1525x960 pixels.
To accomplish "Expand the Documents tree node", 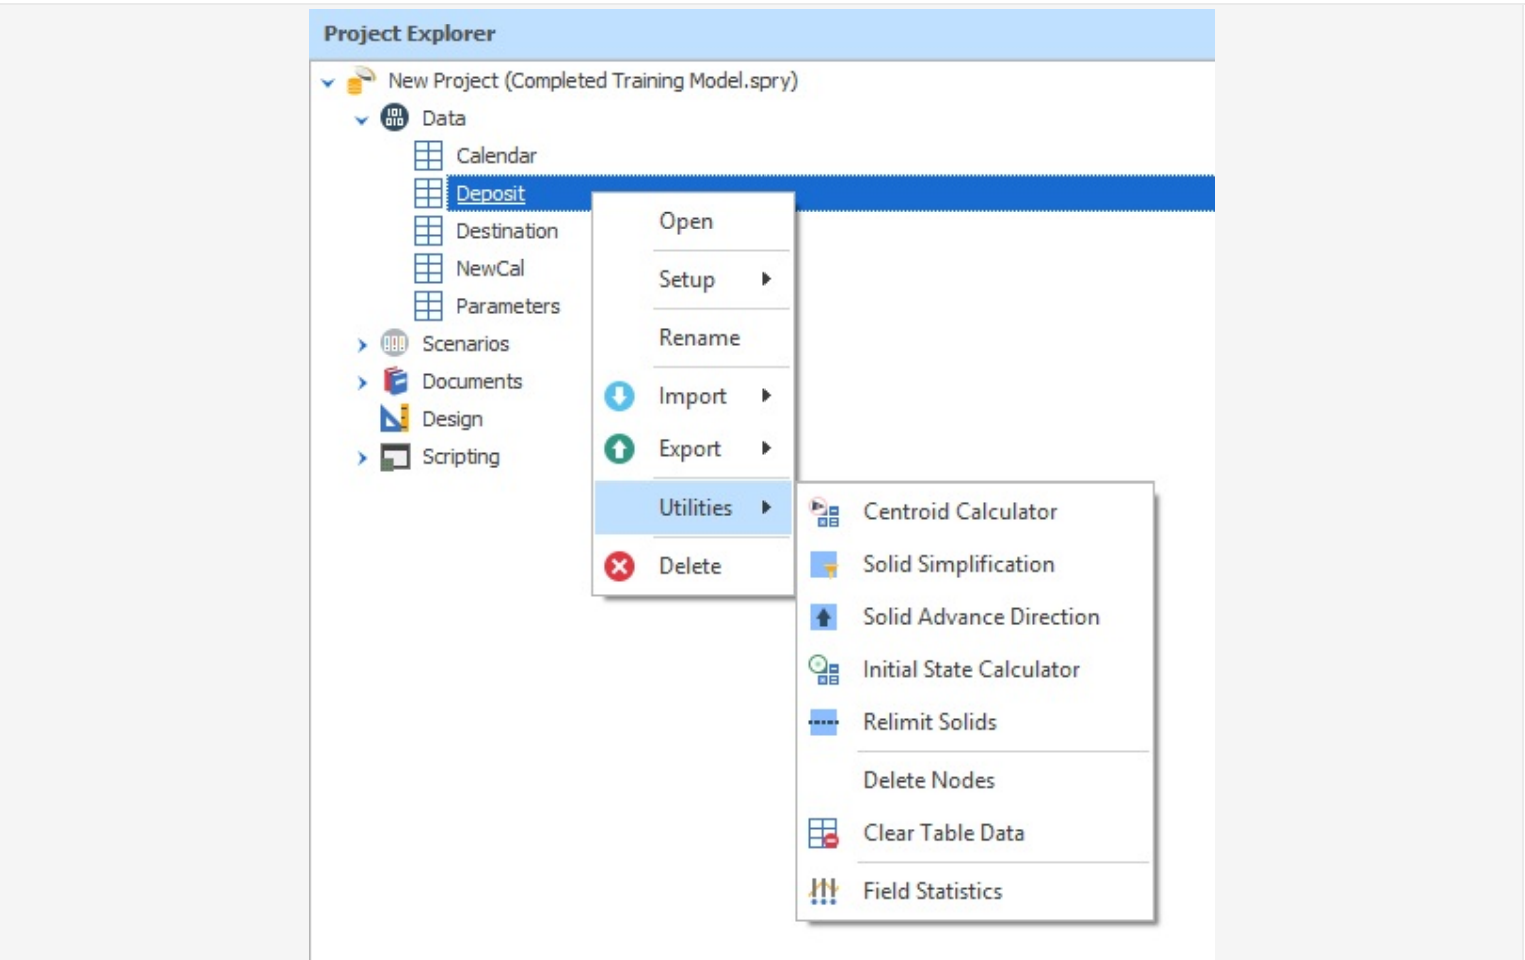I will [x=362, y=383].
